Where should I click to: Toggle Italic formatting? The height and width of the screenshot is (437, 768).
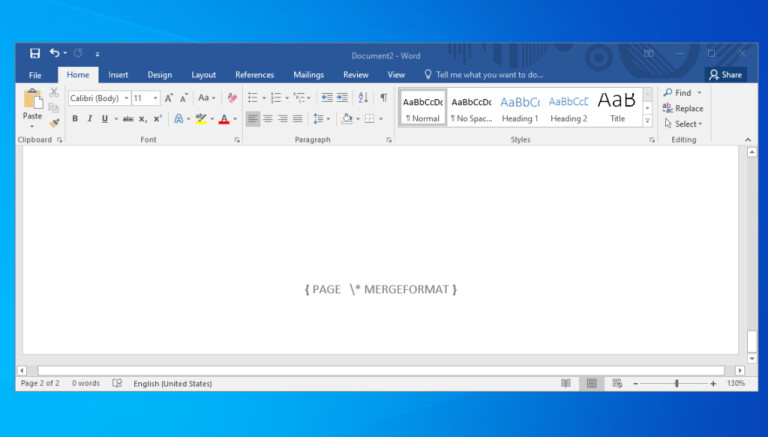pyautogui.click(x=89, y=118)
